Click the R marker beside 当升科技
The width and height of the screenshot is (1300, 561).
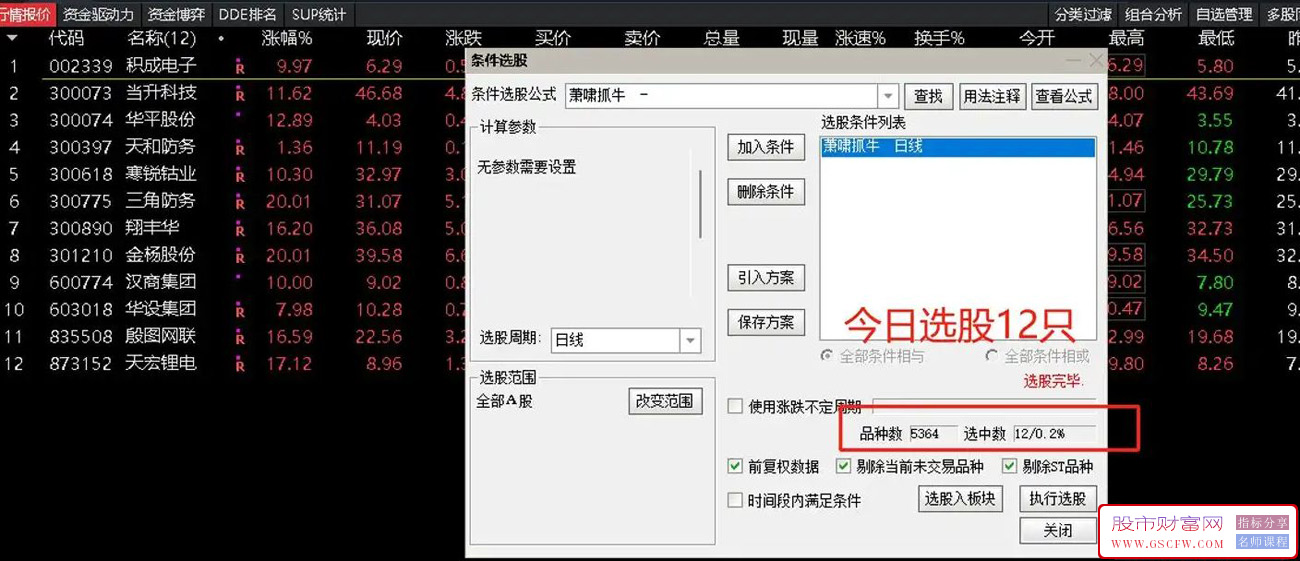239,95
